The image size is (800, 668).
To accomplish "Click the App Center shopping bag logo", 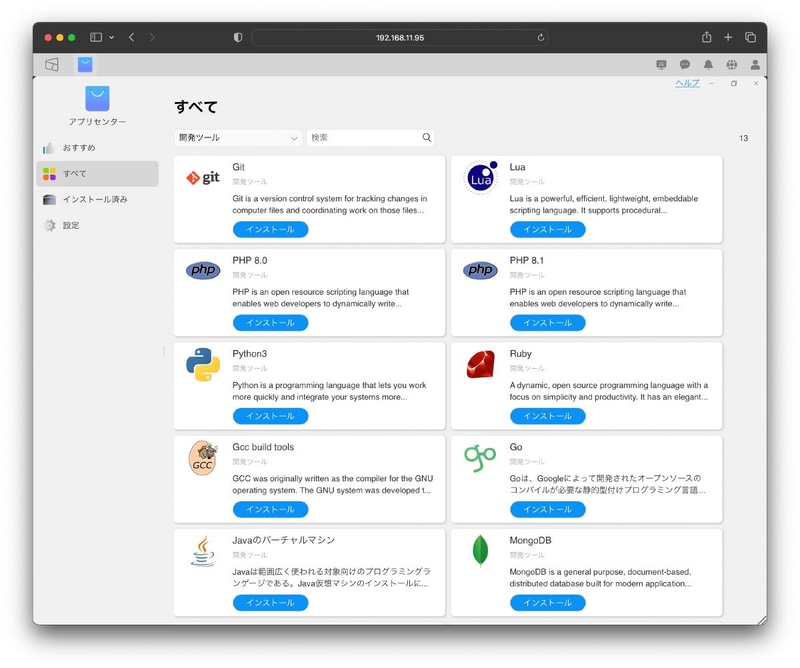I will coord(97,98).
